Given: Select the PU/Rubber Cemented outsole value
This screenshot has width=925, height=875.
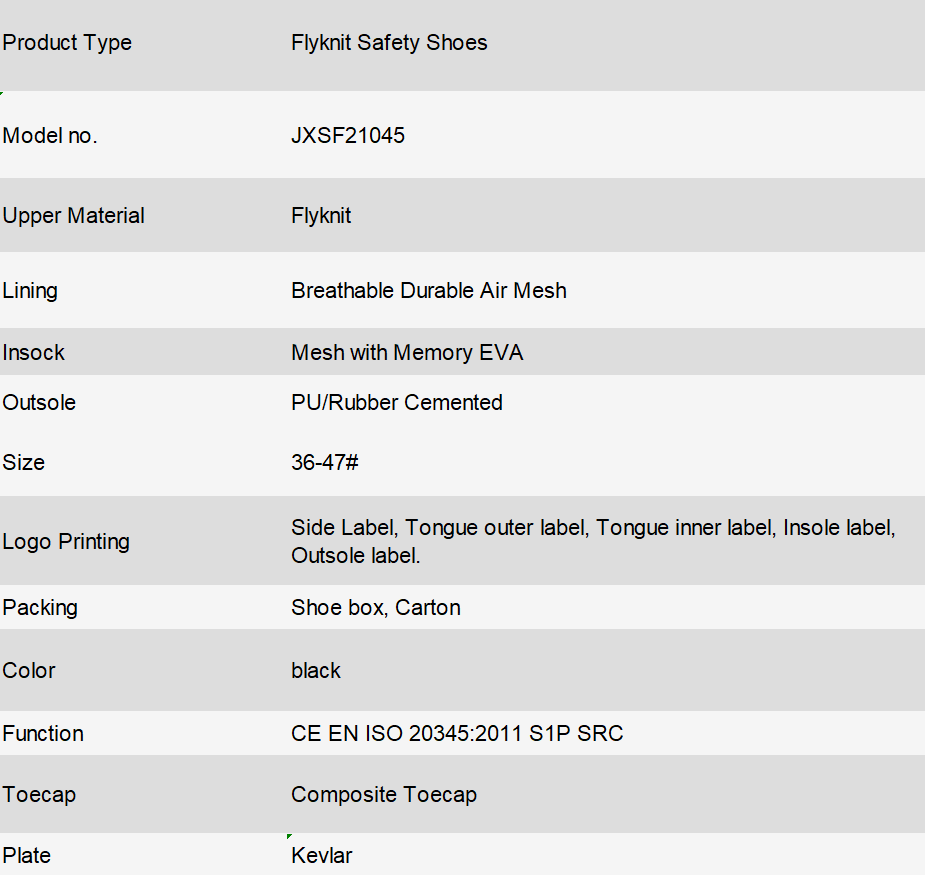Looking at the screenshot, I should [x=397, y=403].
